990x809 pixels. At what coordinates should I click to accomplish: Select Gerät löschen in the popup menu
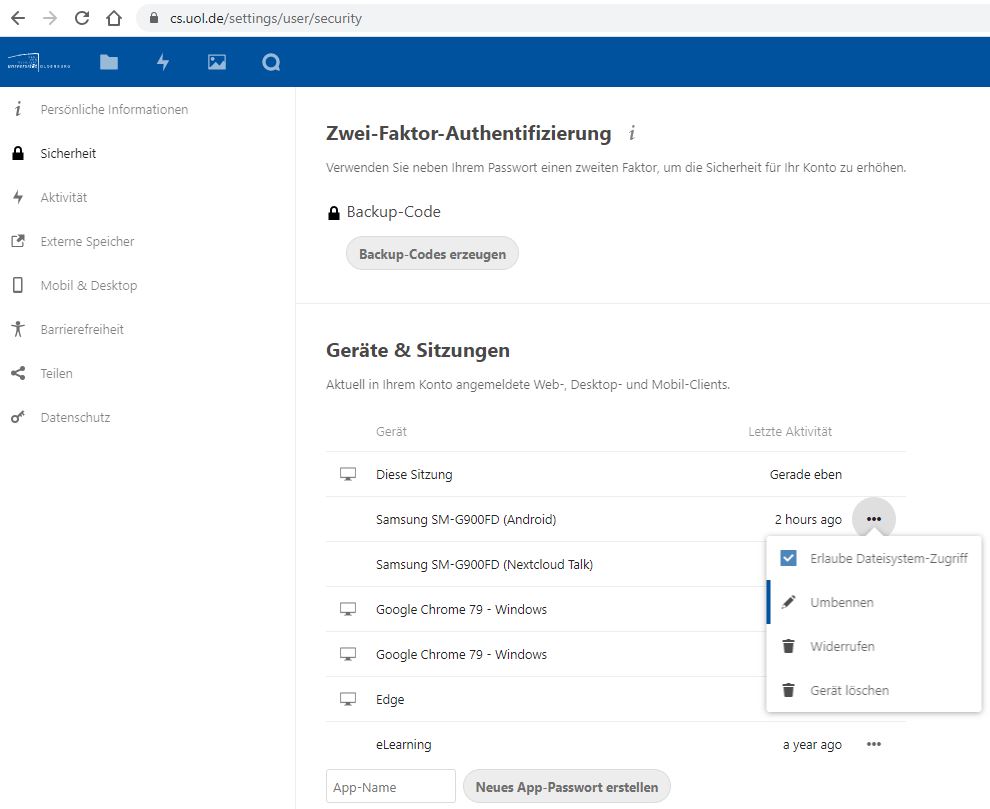point(849,690)
